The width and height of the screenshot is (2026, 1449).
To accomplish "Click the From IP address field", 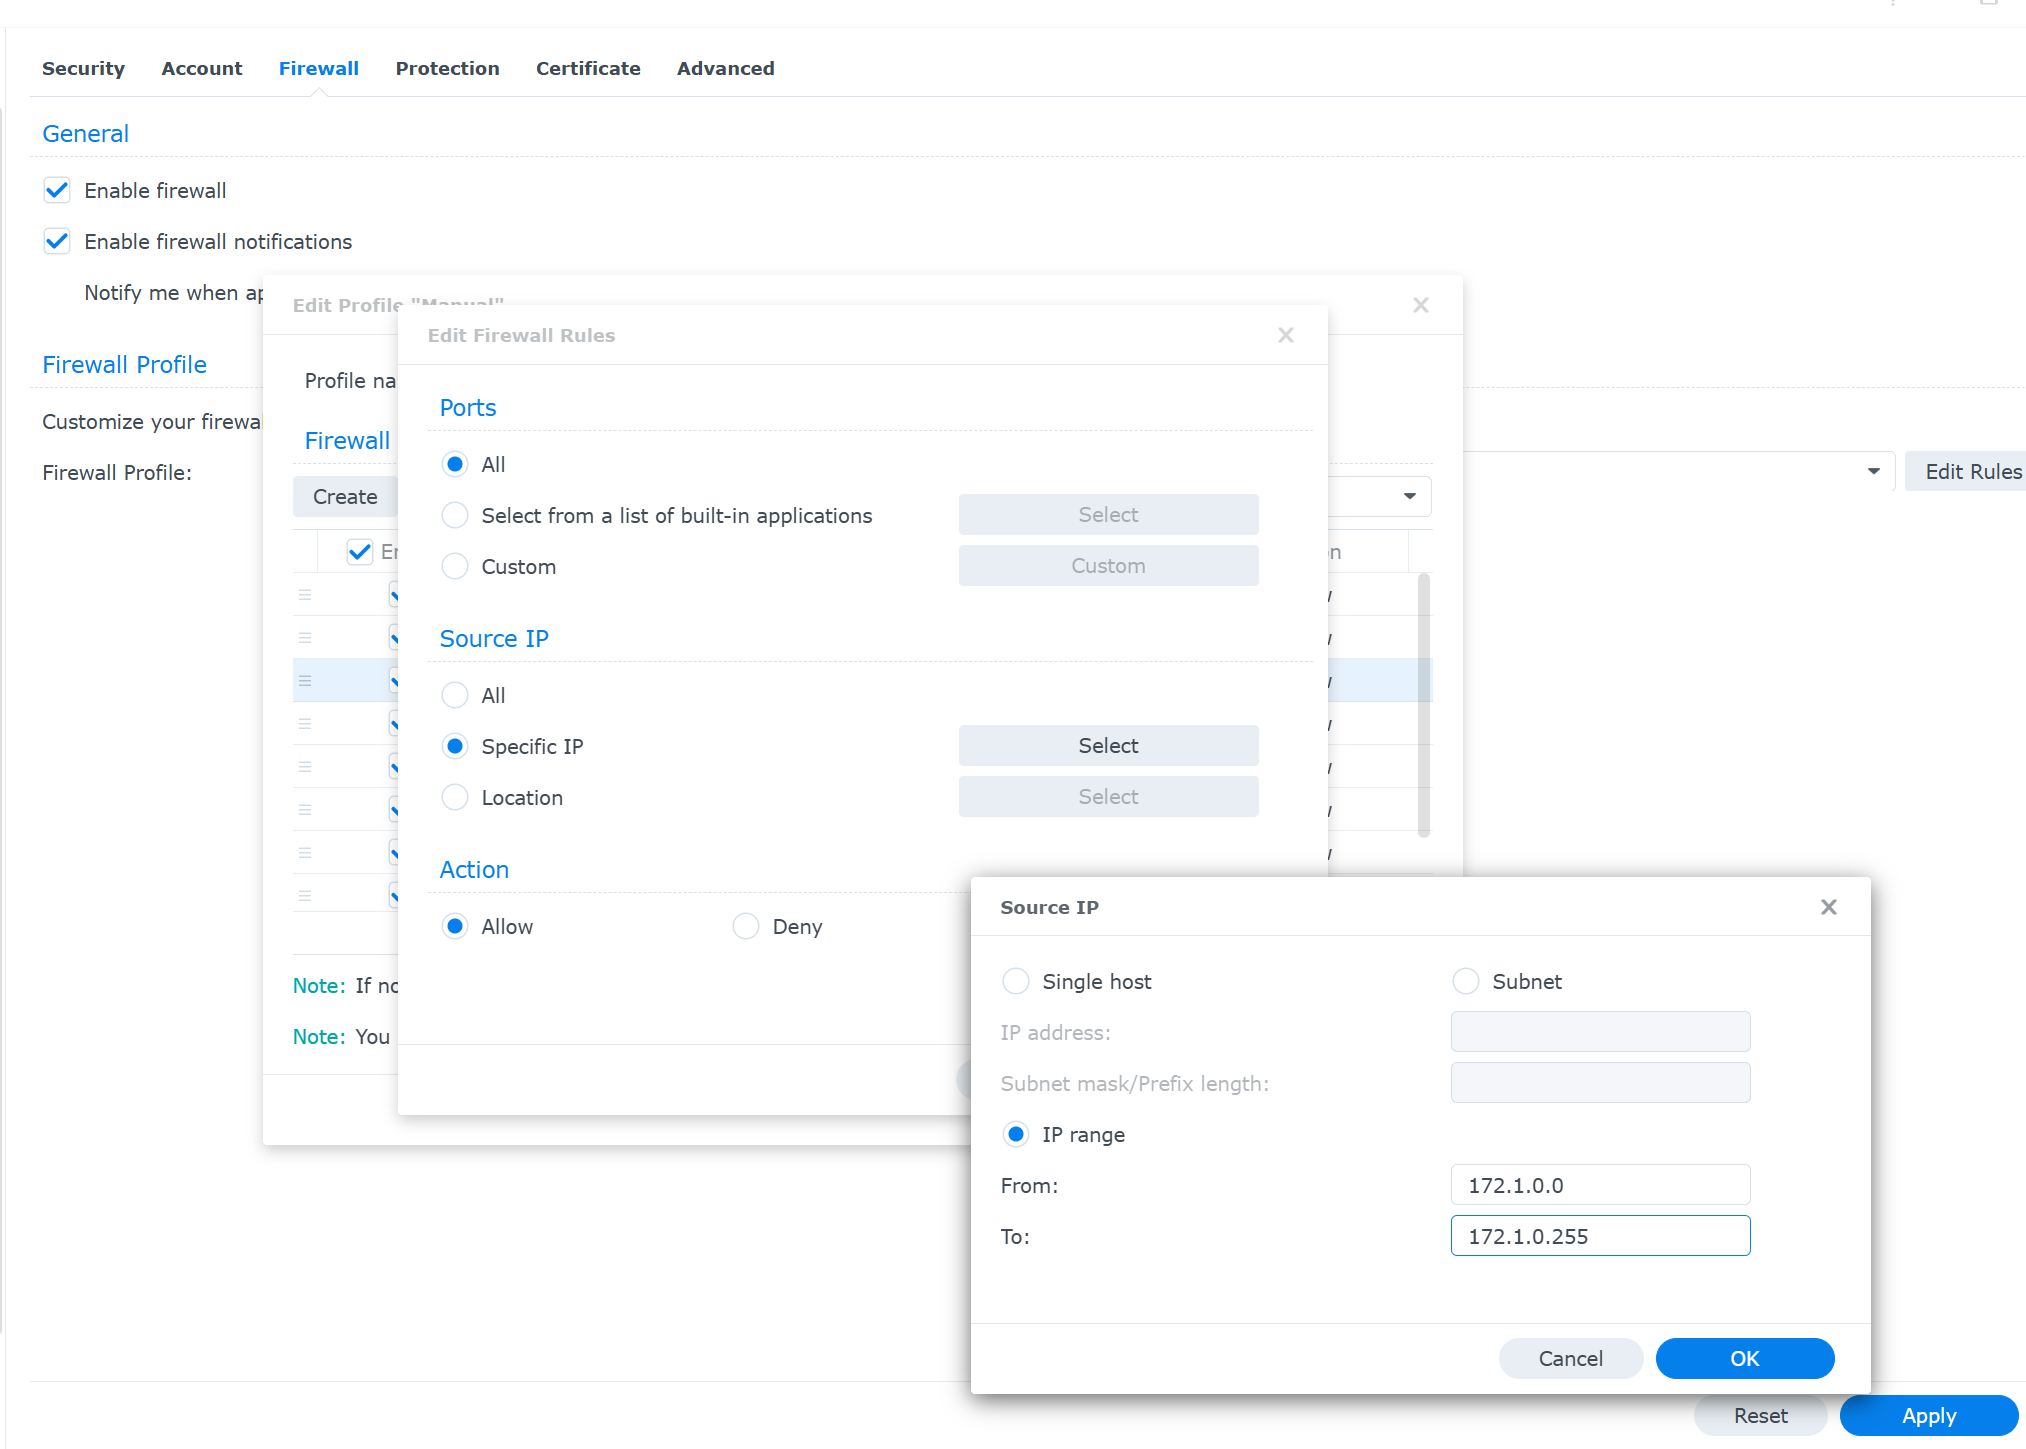I will pyautogui.click(x=1600, y=1185).
